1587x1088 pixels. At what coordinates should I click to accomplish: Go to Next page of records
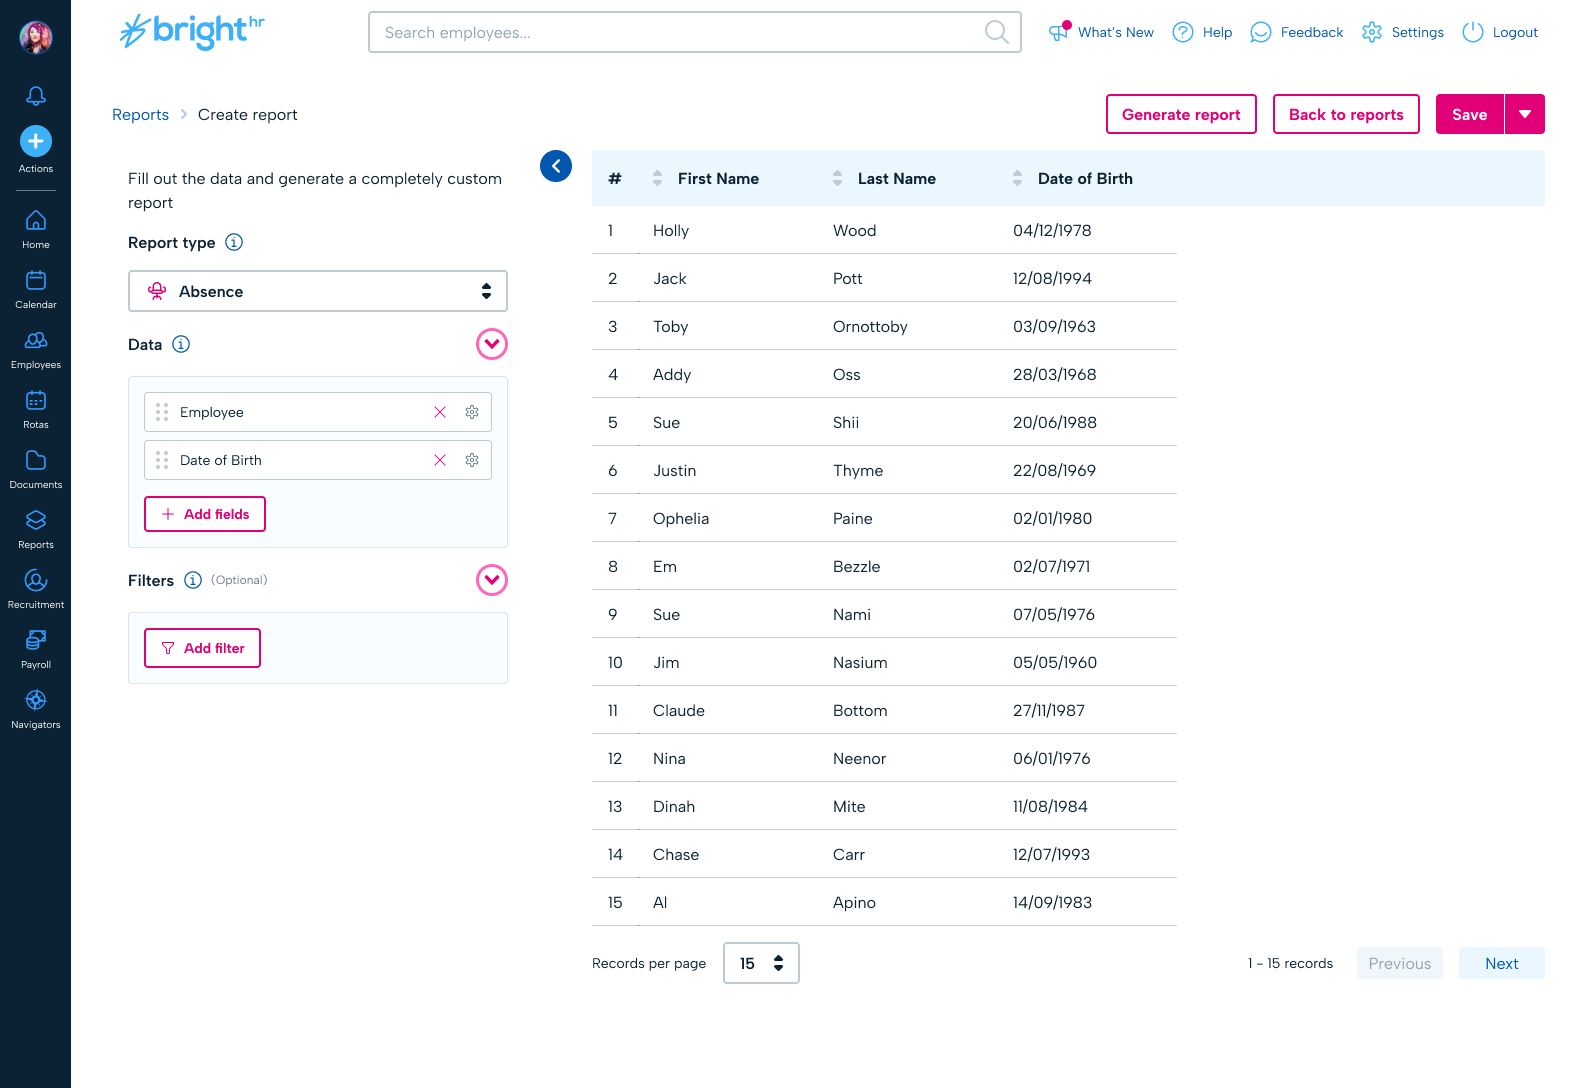1502,963
